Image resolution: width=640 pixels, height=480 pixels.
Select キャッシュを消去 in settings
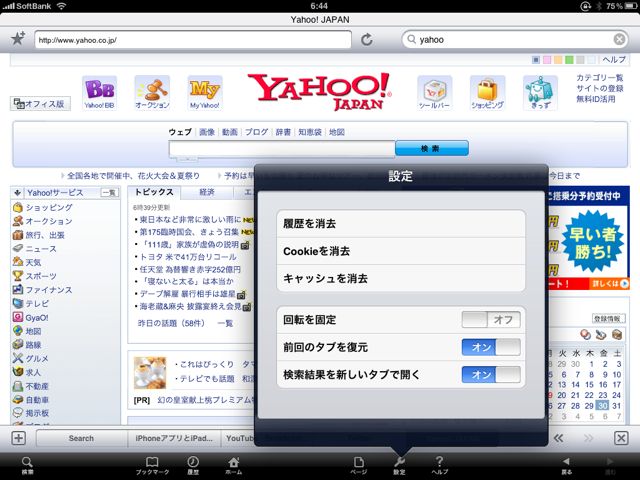401,278
